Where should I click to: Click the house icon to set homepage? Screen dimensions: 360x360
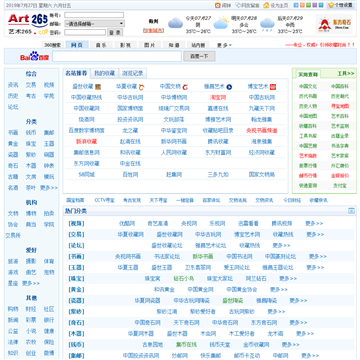click(x=266, y=5)
